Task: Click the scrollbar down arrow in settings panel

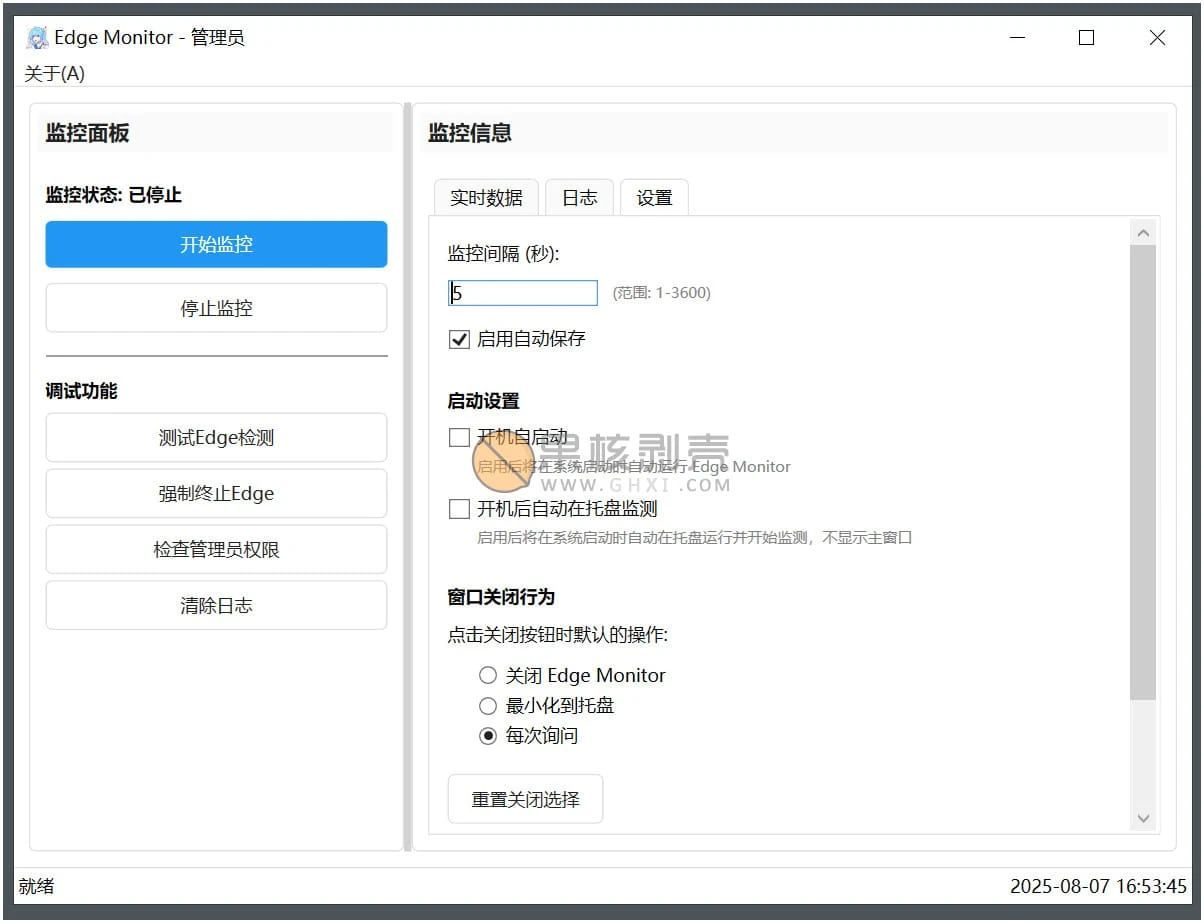Action: tap(1143, 818)
